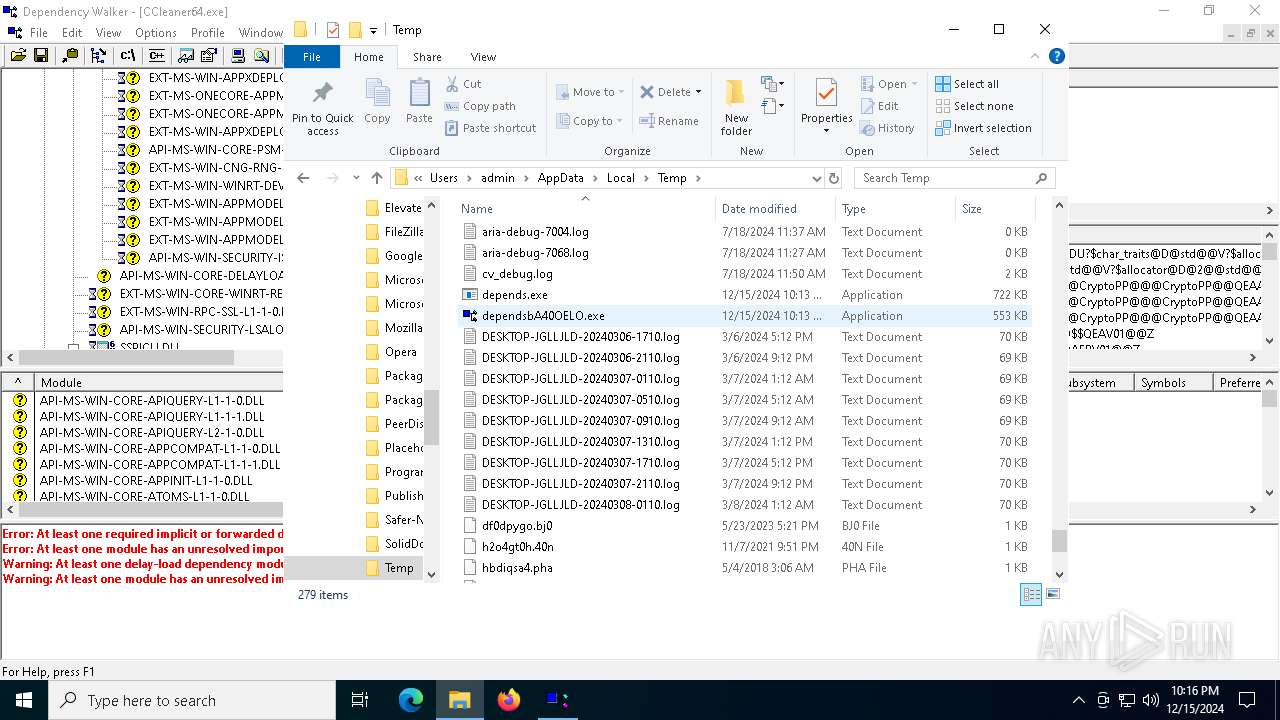Click the Windows taskbar search box
1280x720 pixels.
point(192,700)
